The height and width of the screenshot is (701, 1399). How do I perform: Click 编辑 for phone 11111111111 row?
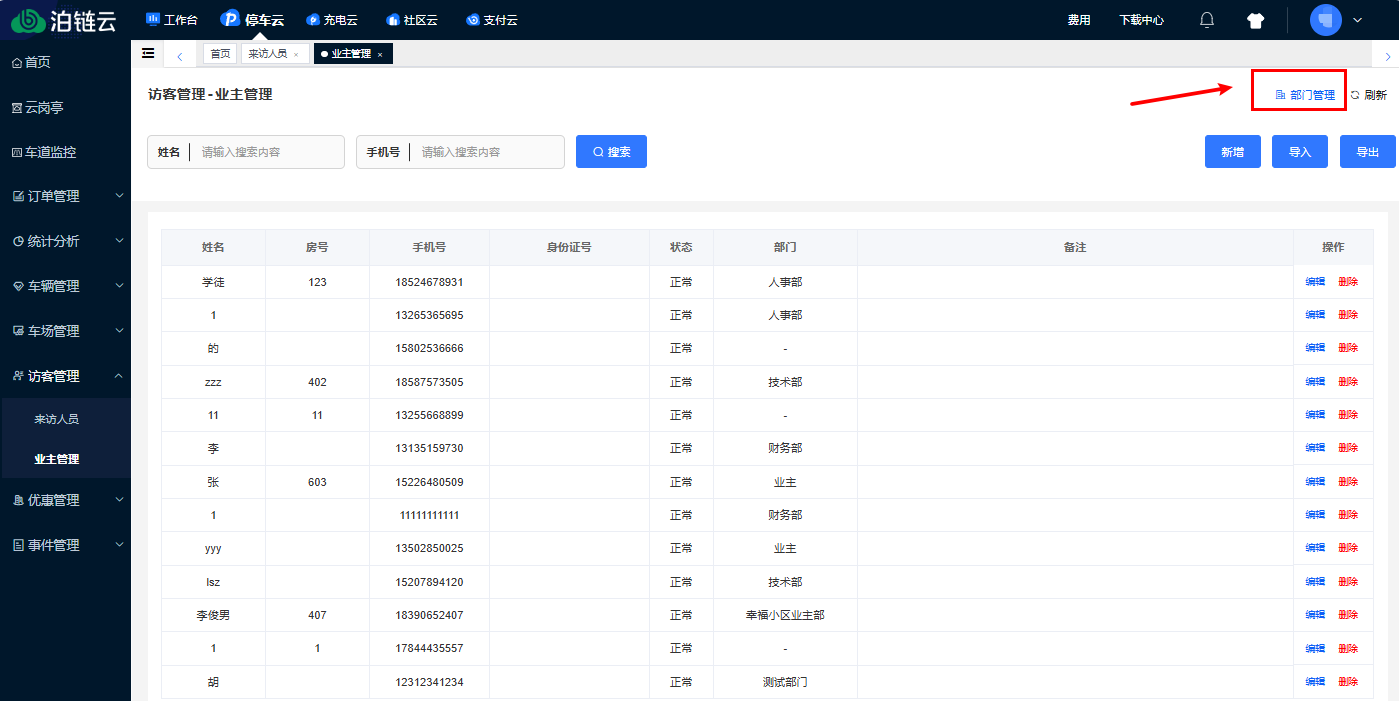coord(1315,515)
